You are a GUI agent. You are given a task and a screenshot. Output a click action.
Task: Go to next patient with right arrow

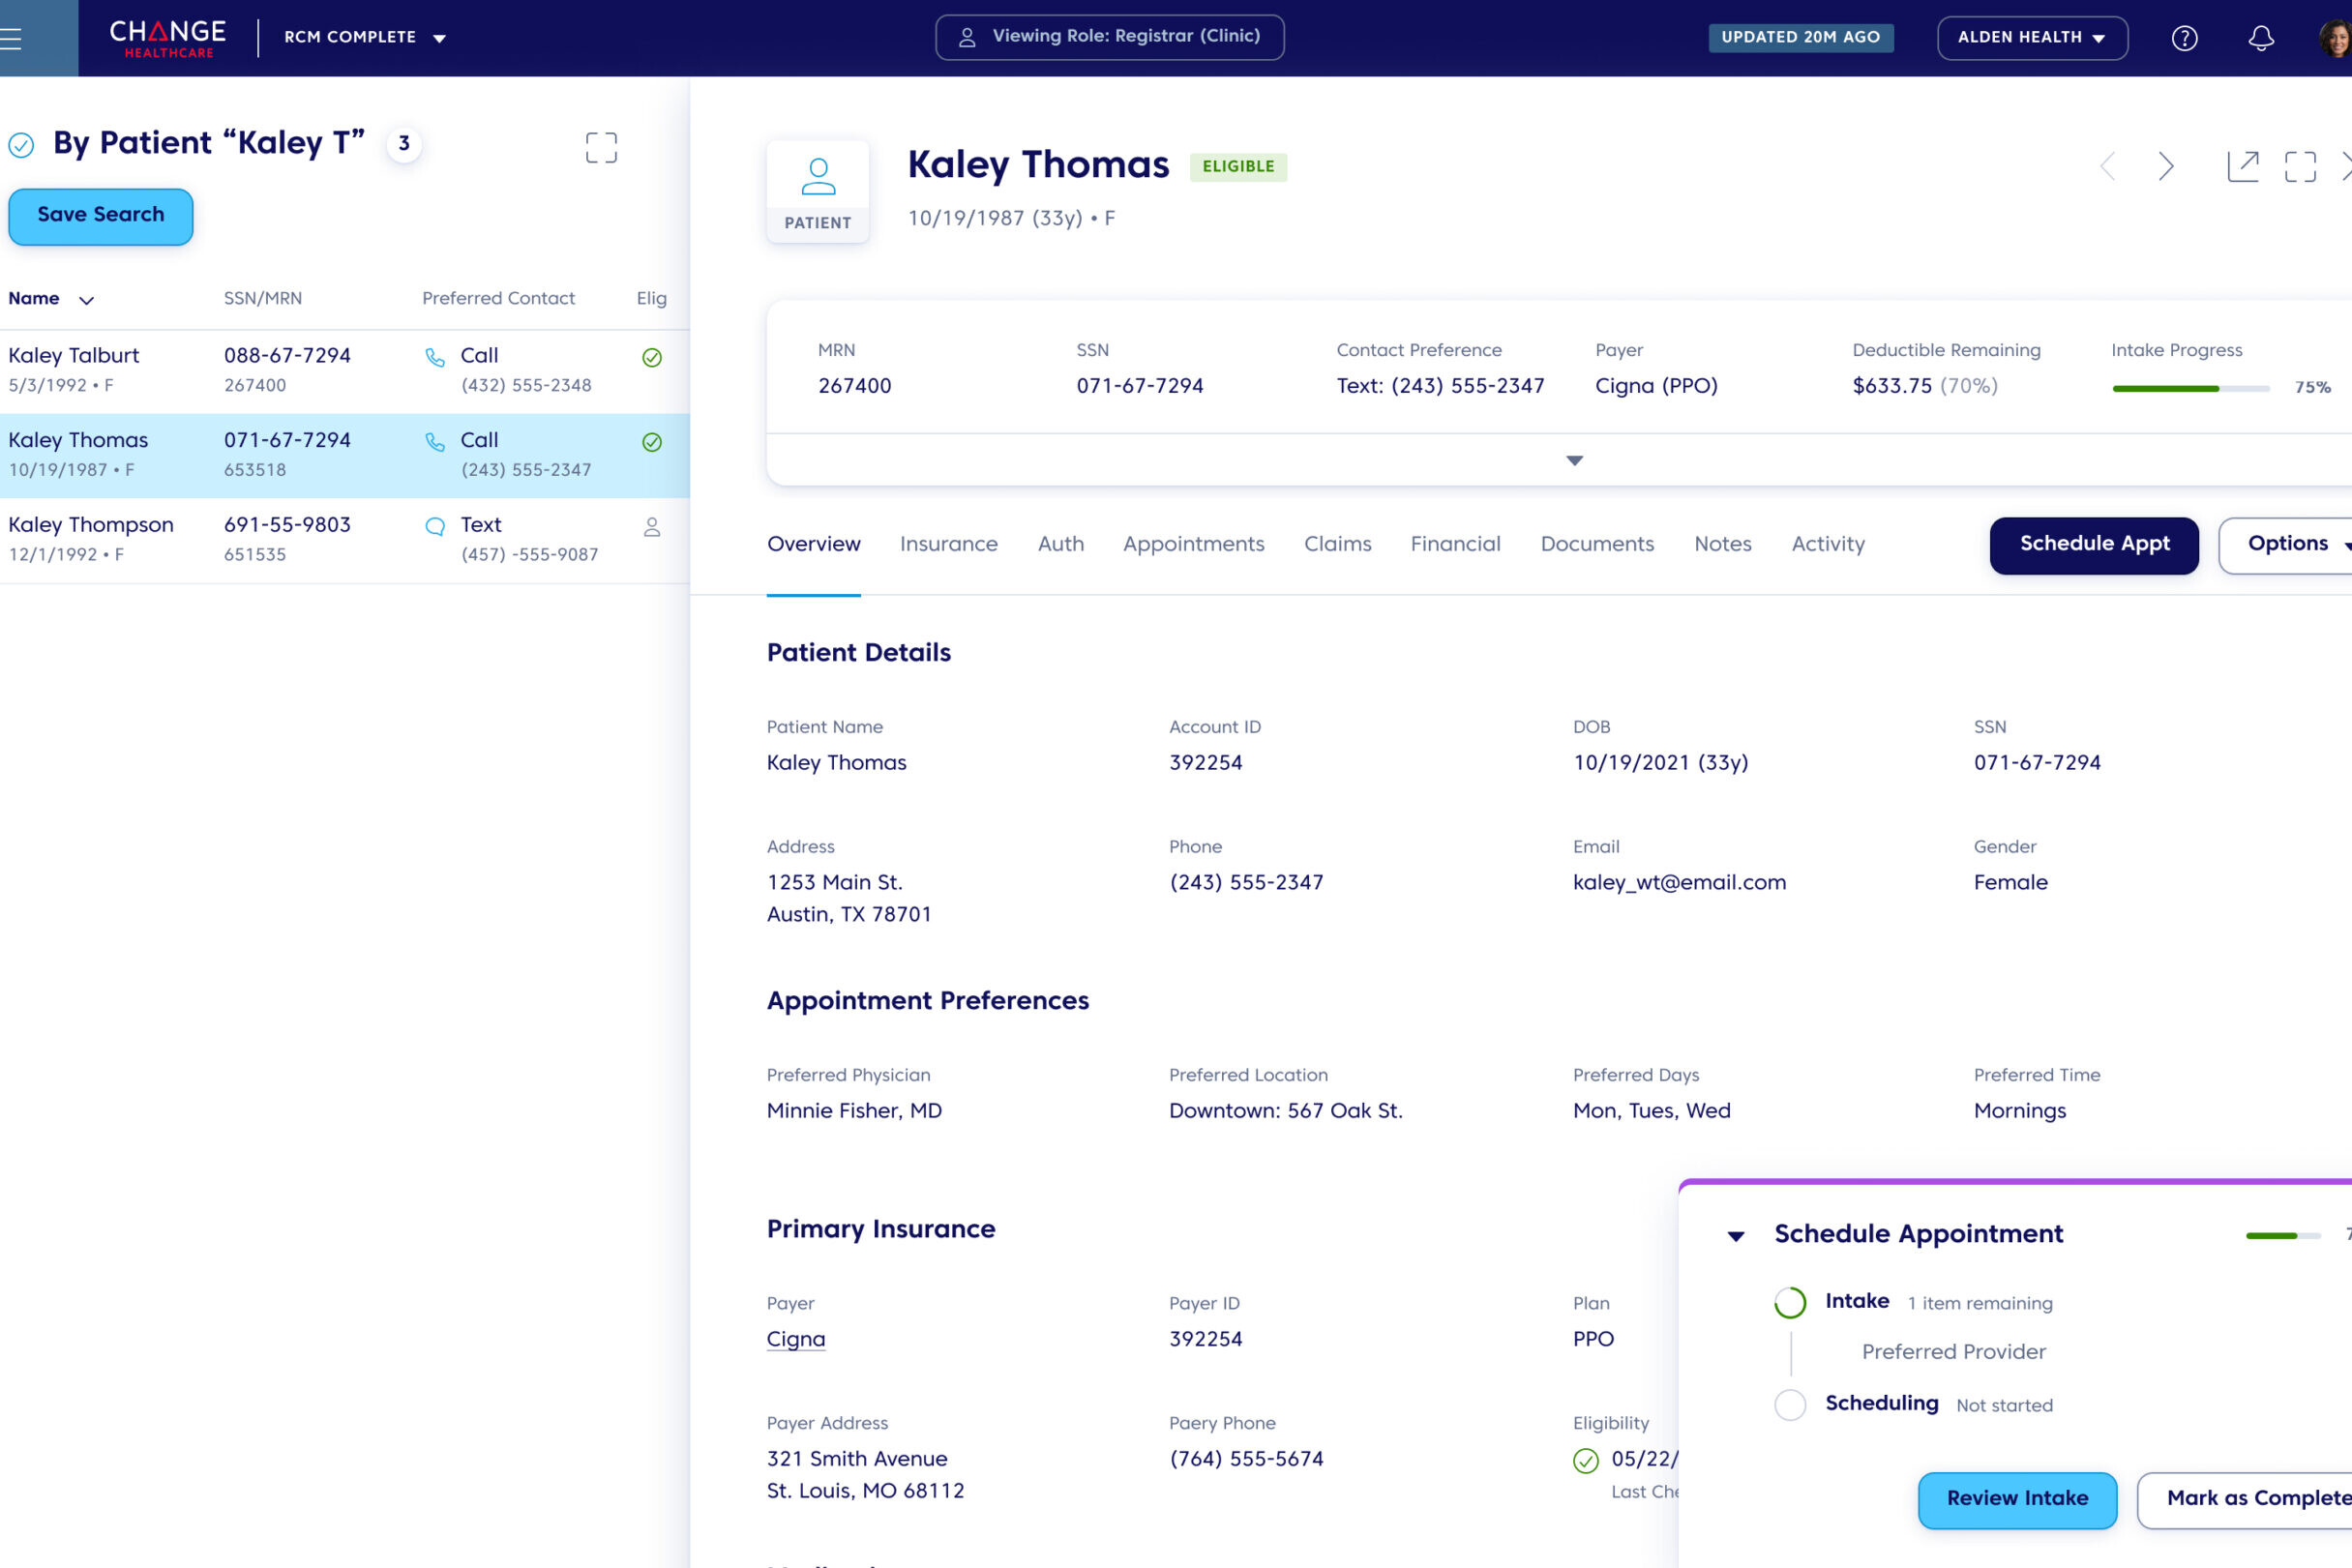tap(2165, 166)
